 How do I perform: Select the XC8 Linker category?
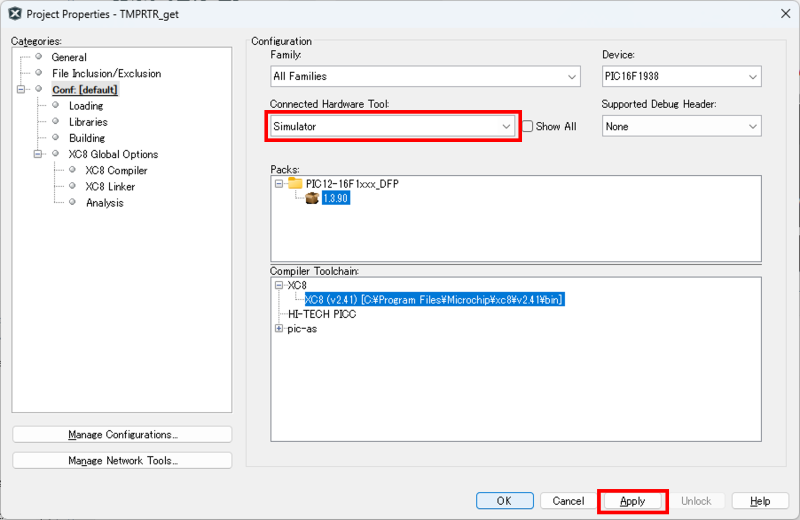[110, 187]
